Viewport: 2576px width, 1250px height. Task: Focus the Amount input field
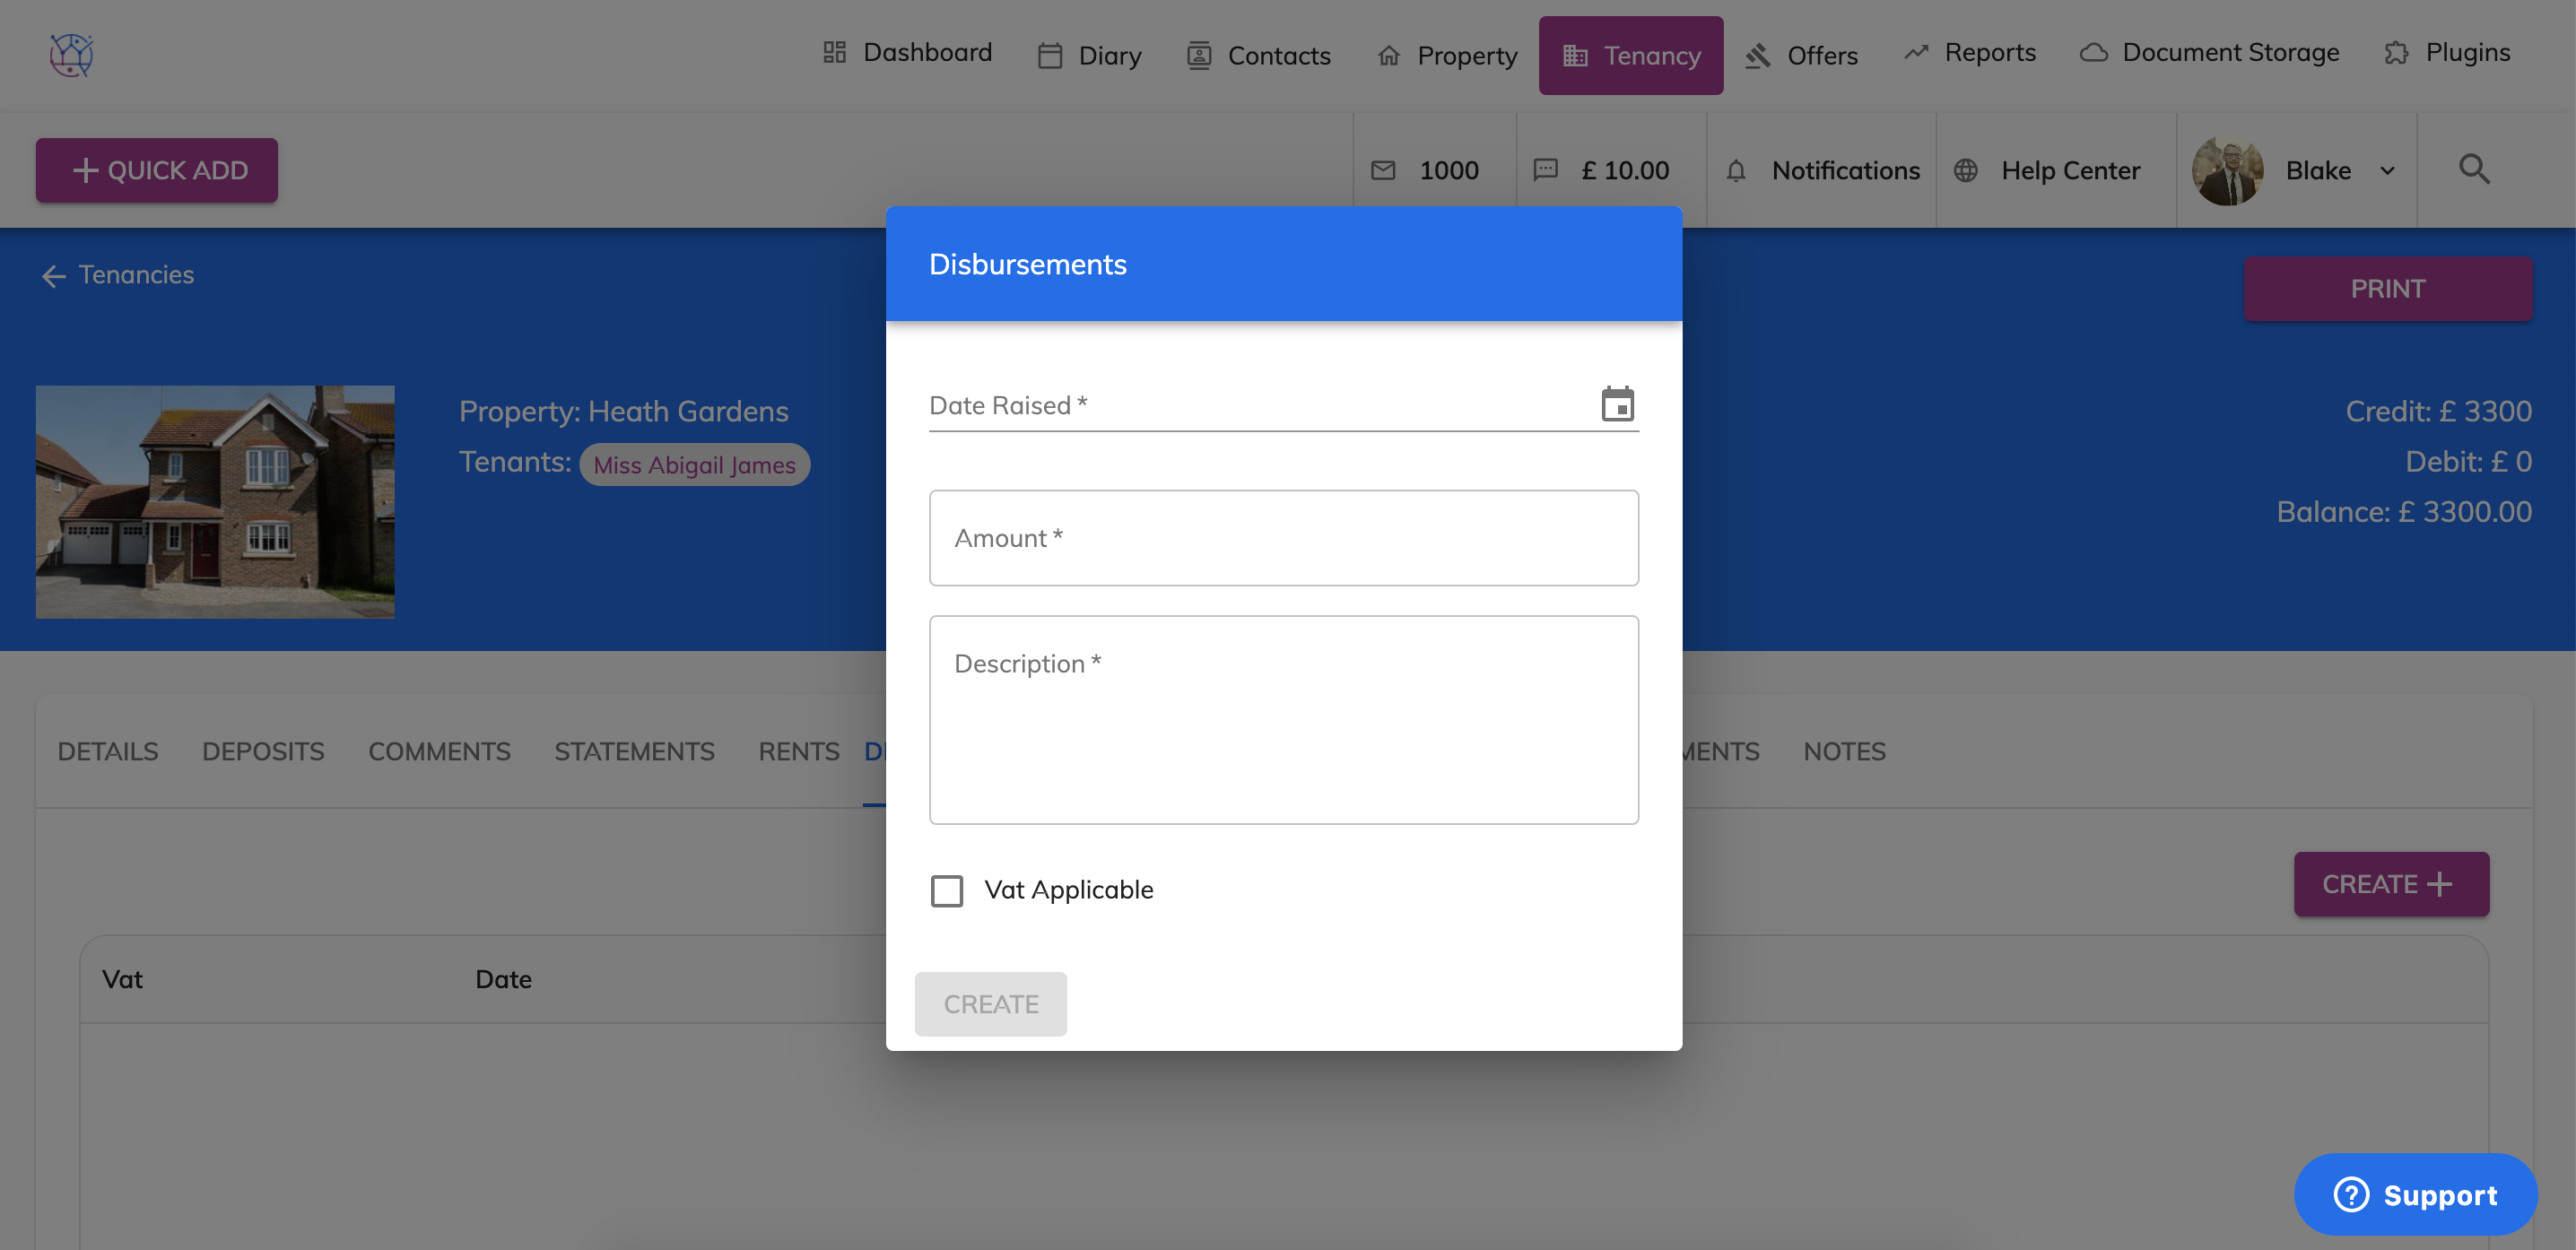click(1283, 538)
